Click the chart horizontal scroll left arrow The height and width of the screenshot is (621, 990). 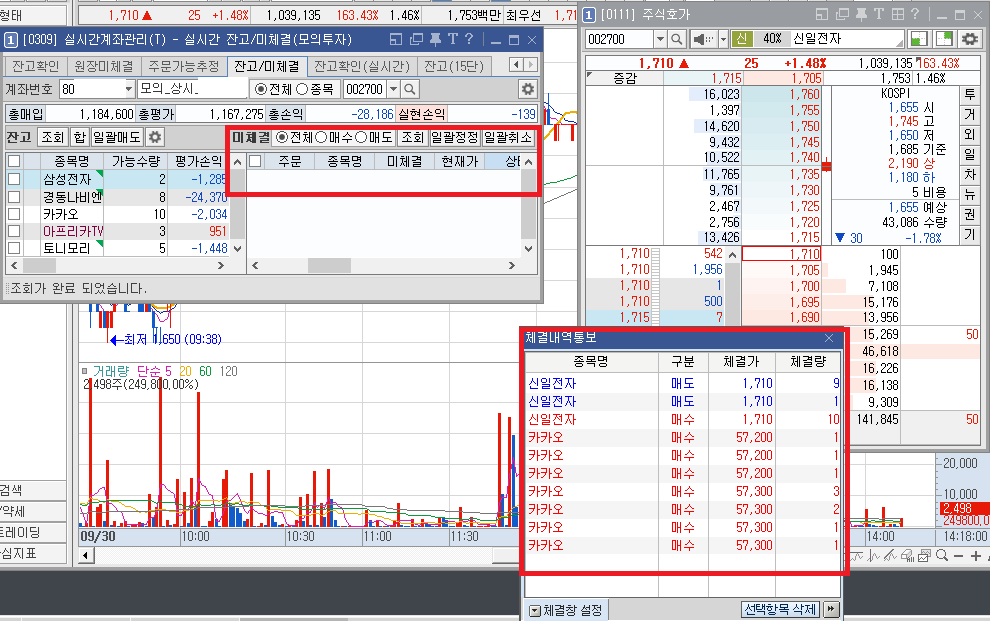click(x=86, y=555)
